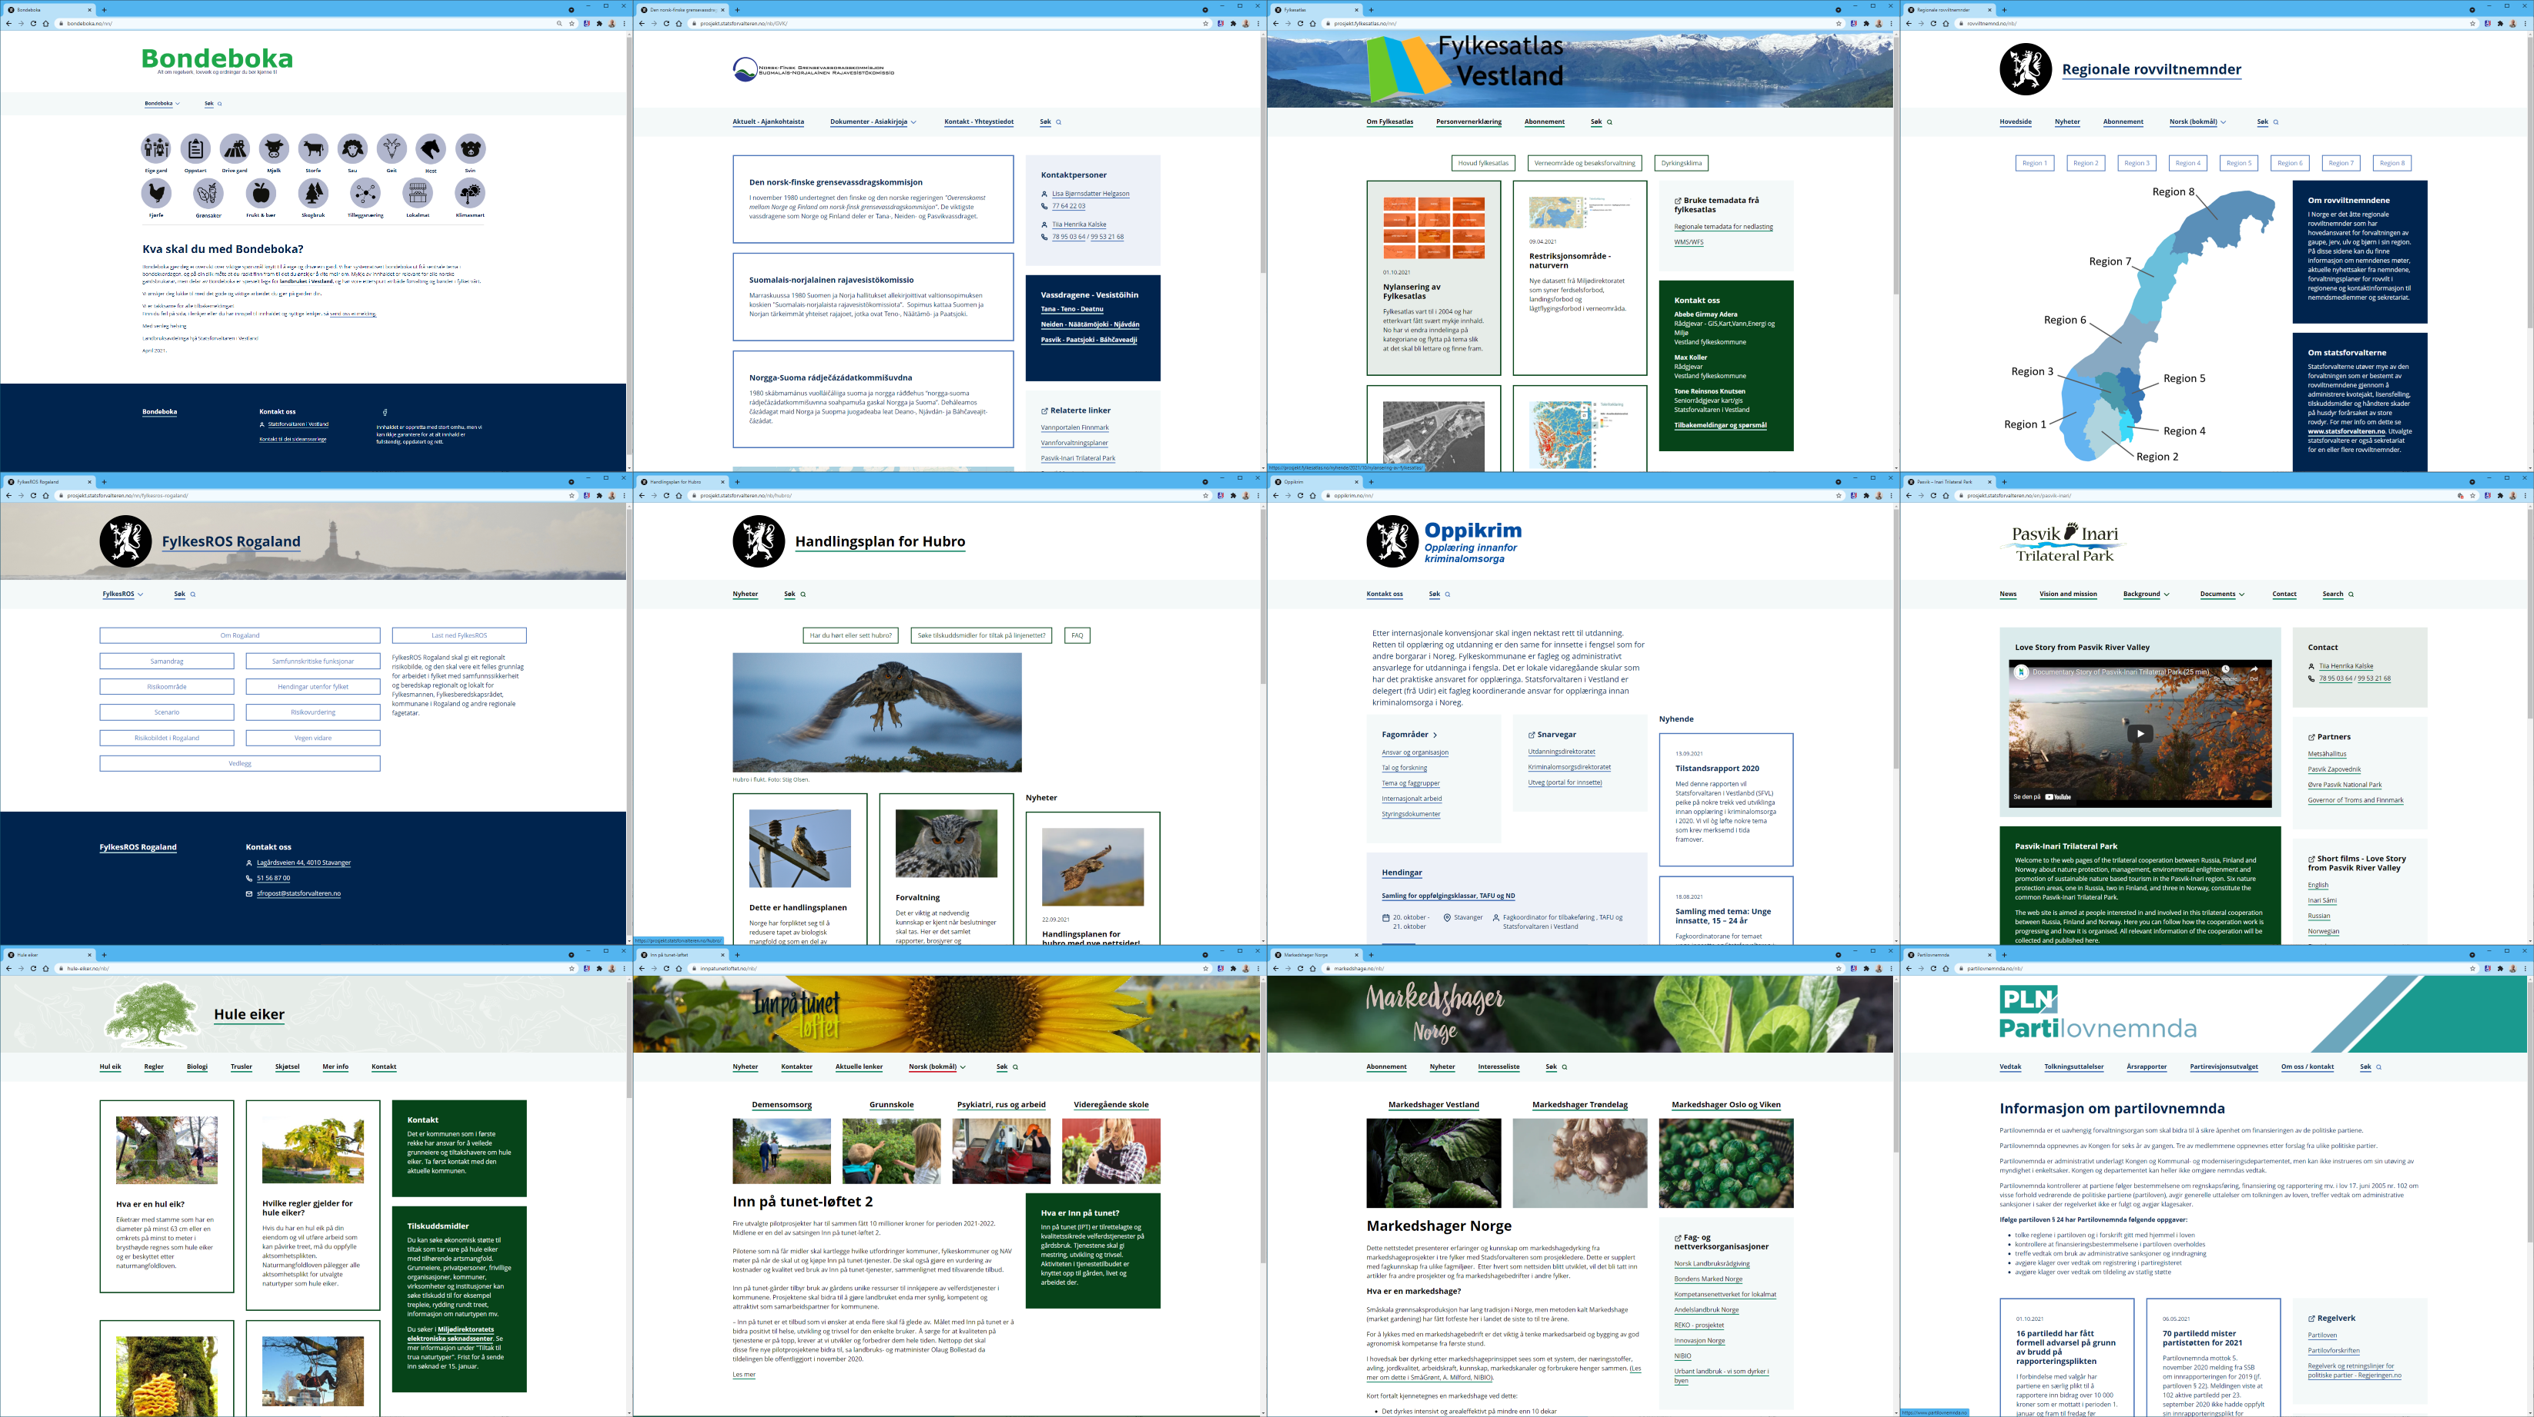Expand the Dokumenter - Asiakirjoja menu

872,122
